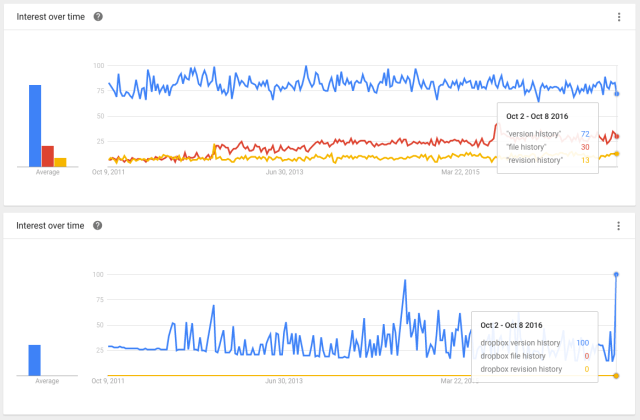
Task: Click the yellow average bar in the upper chart
Action: (x=60, y=162)
